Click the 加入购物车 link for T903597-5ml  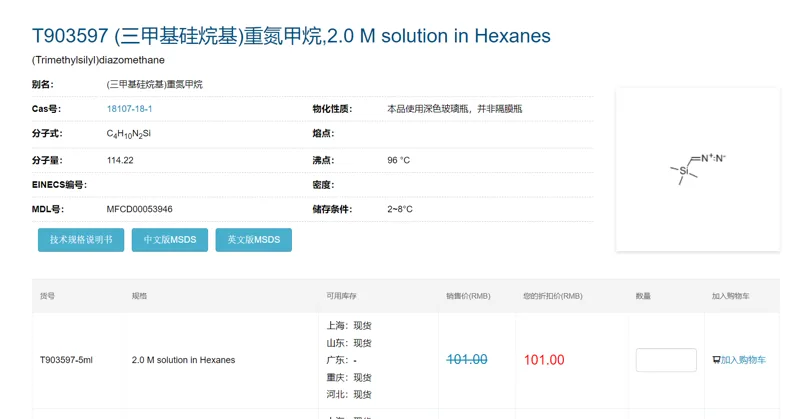click(743, 360)
